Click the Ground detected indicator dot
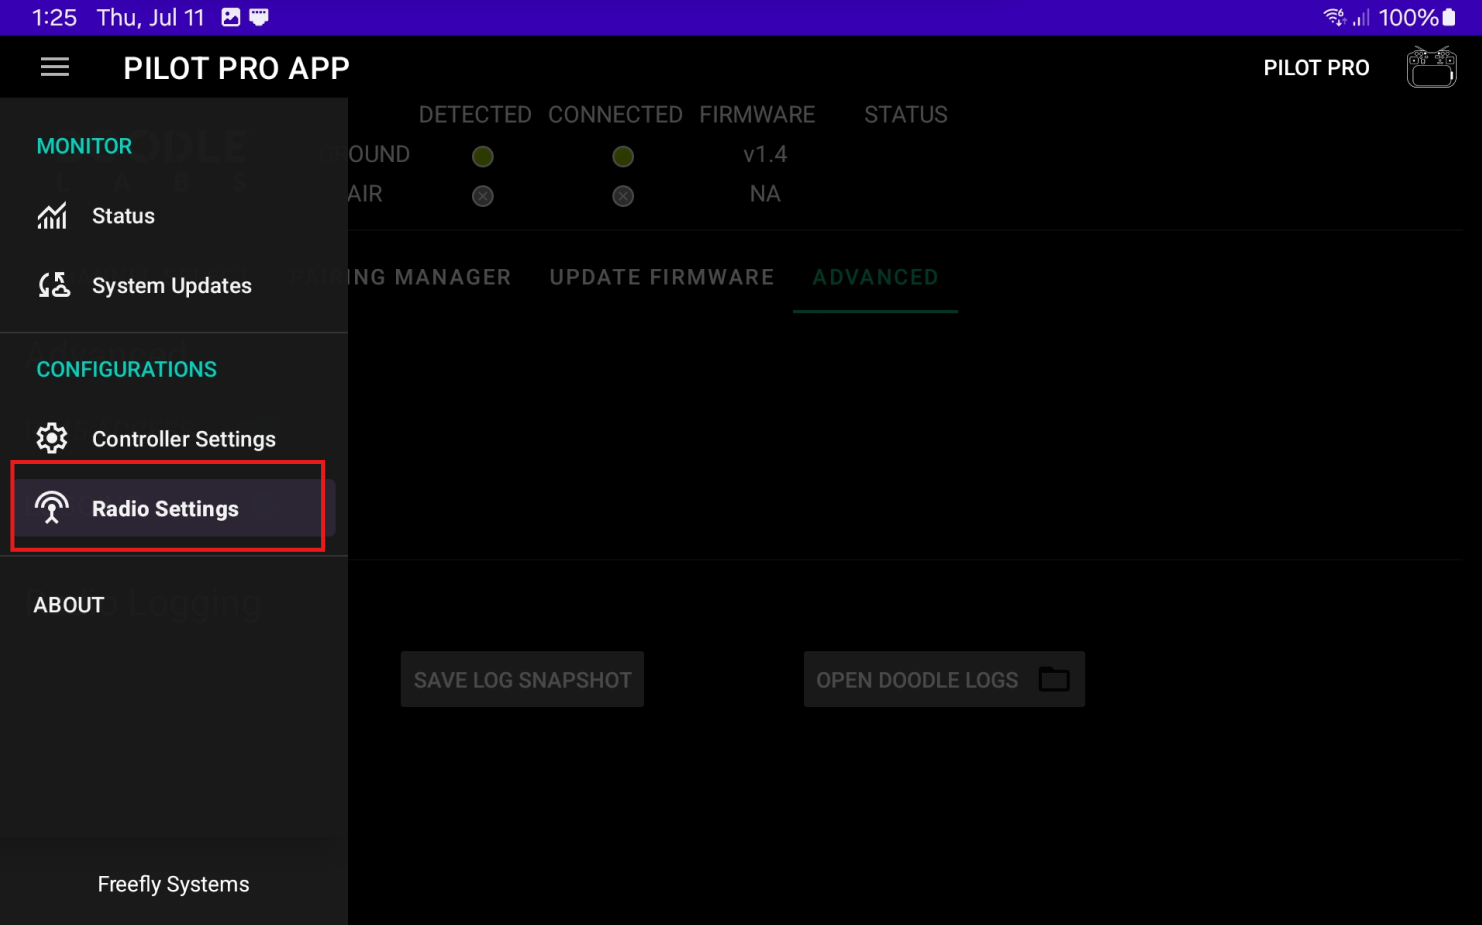 [x=483, y=156]
